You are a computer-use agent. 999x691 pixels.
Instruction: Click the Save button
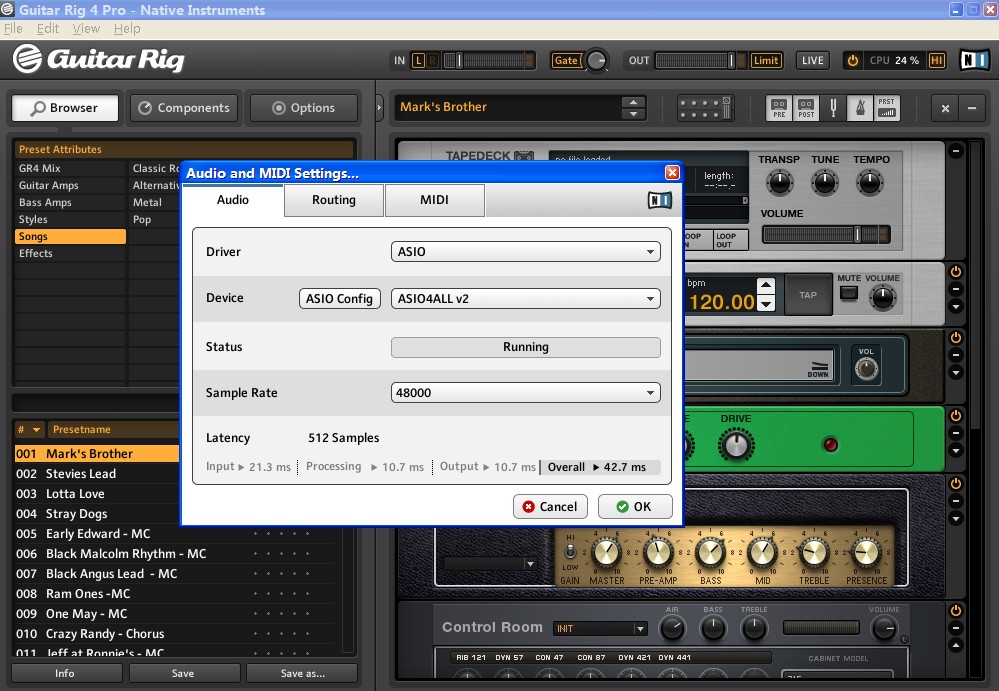coord(183,673)
